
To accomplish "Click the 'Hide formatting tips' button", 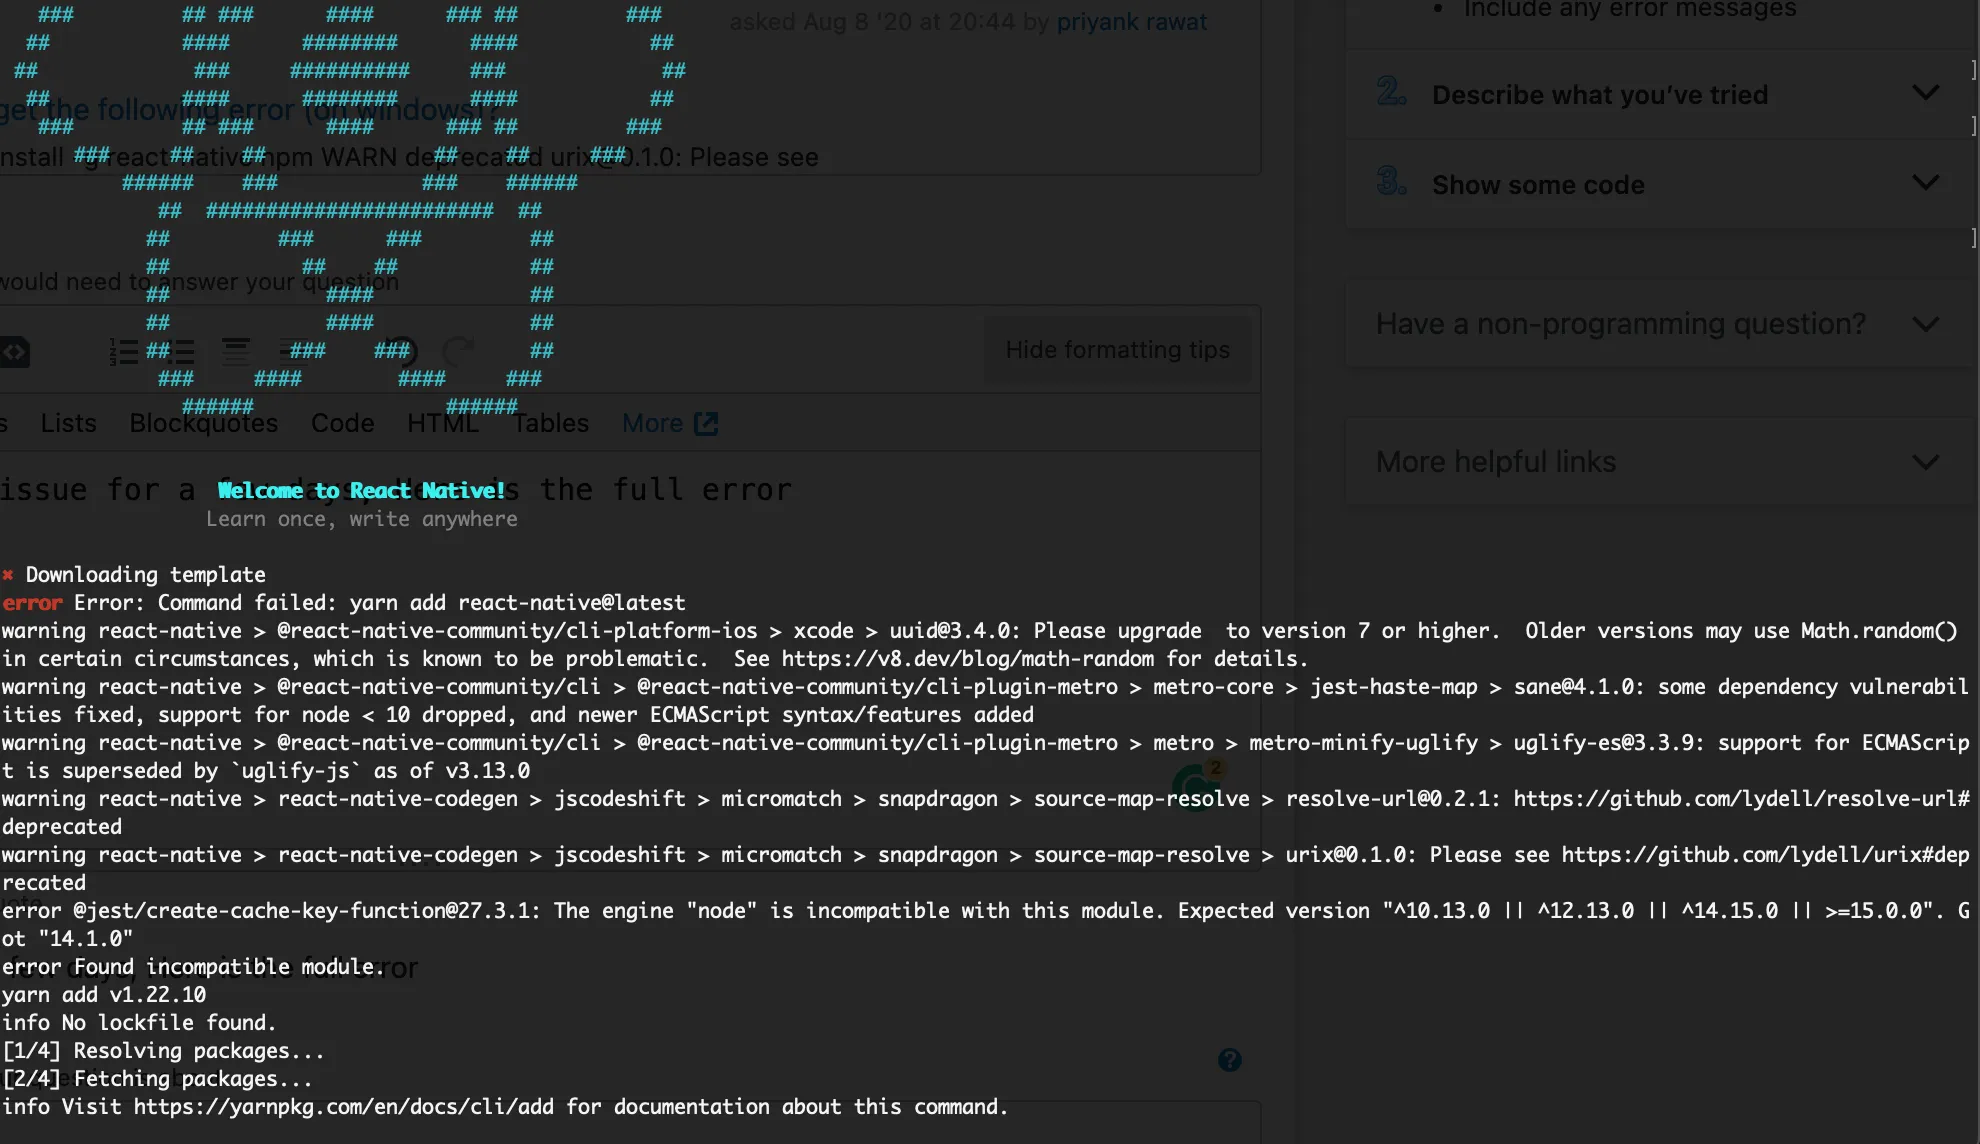I will pos(1117,350).
